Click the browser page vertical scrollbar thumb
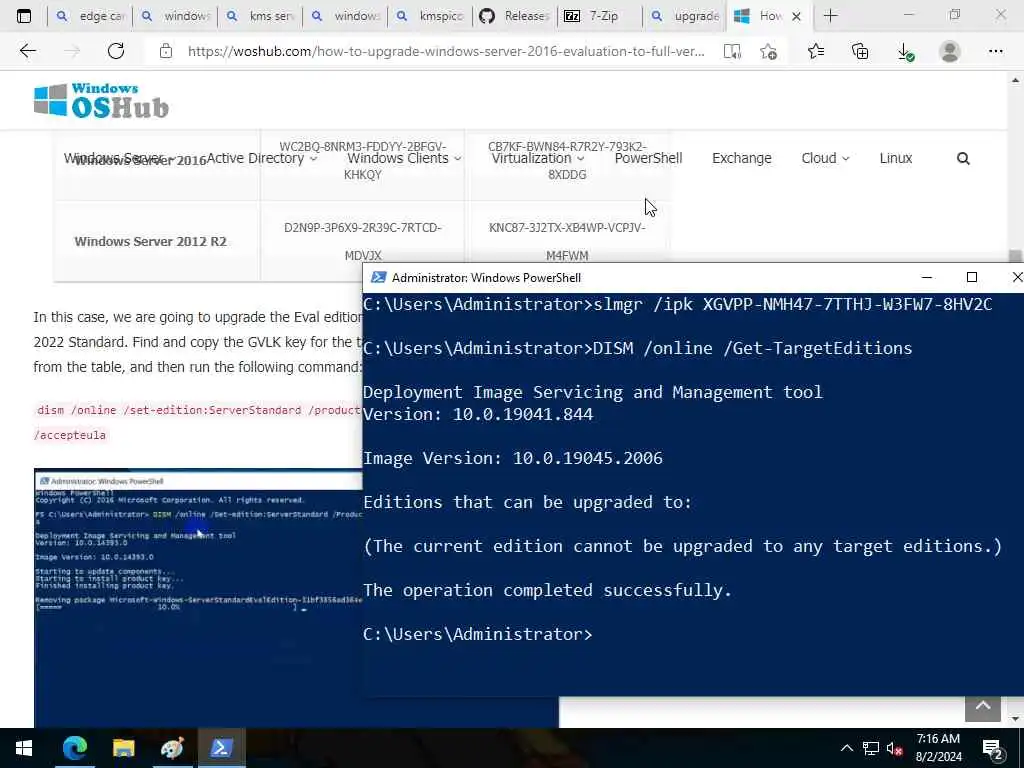Image resolution: width=1024 pixels, height=768 pixels. click(1014, 255)
